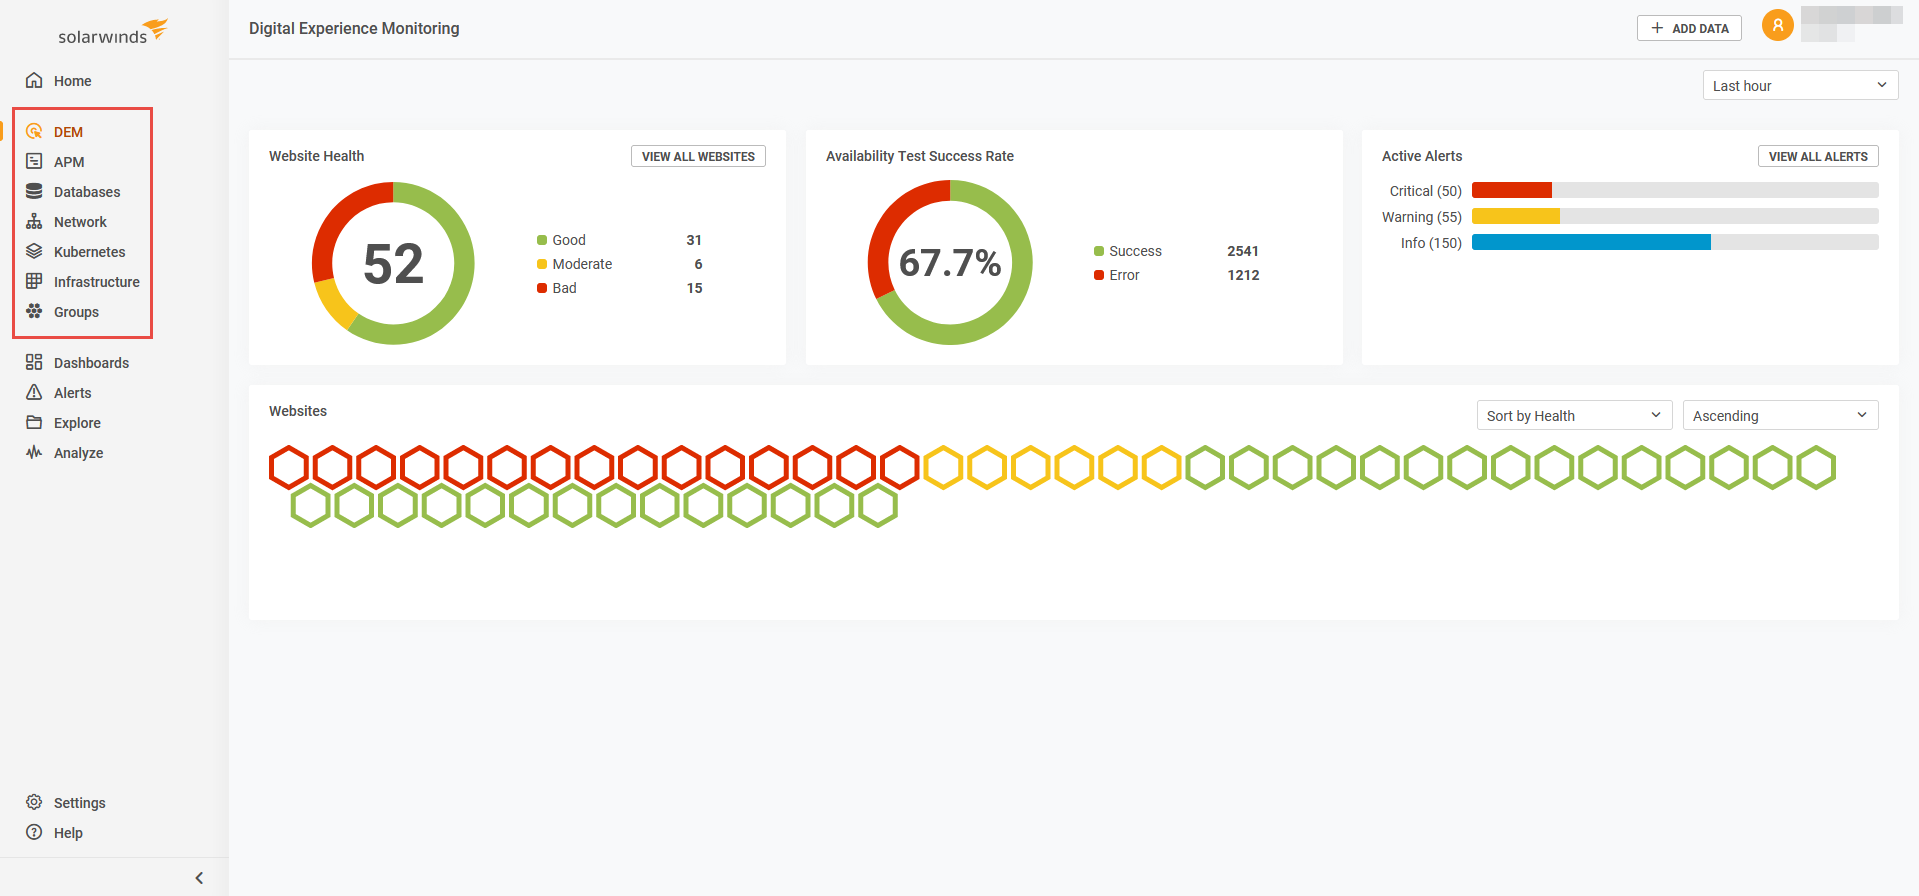Go to Dashboards in the sidebar
Screen dimensions: 1919x896
(91, 363)
